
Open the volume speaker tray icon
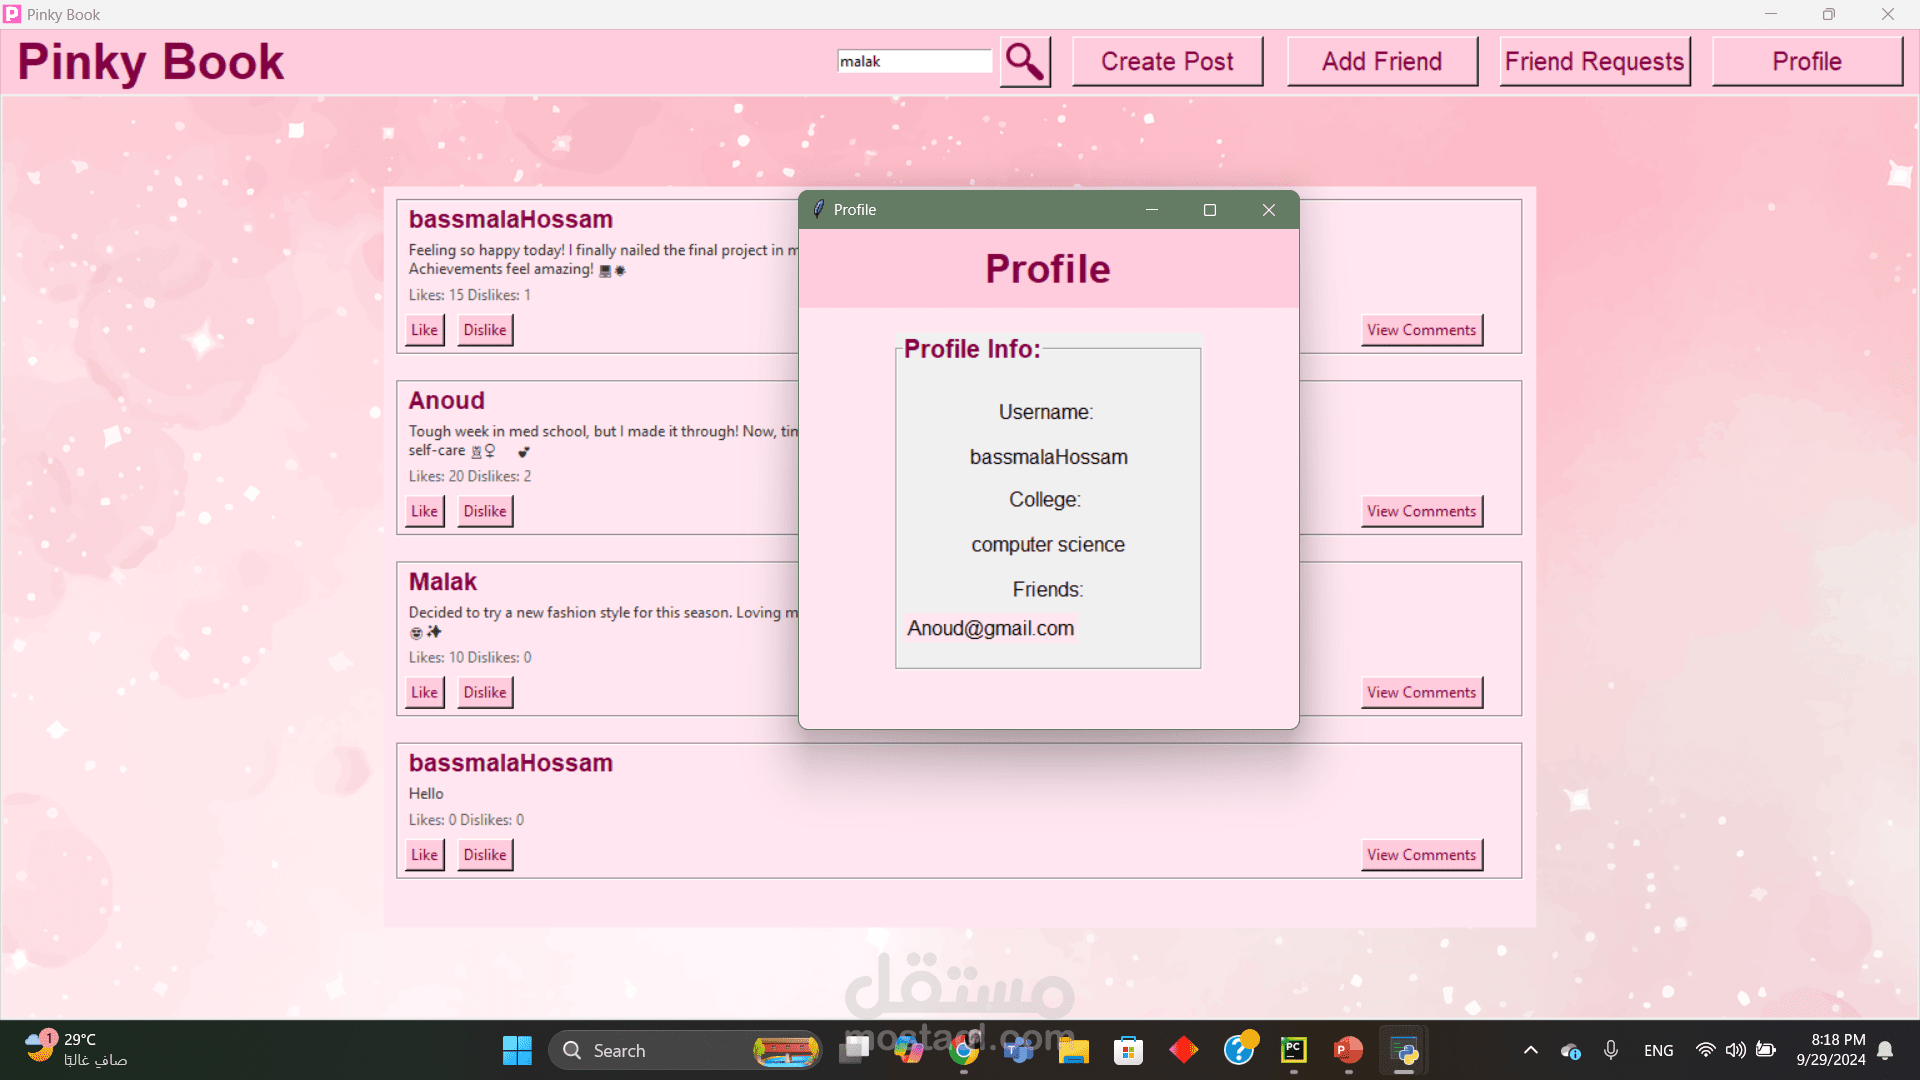coord(1735,1050)
